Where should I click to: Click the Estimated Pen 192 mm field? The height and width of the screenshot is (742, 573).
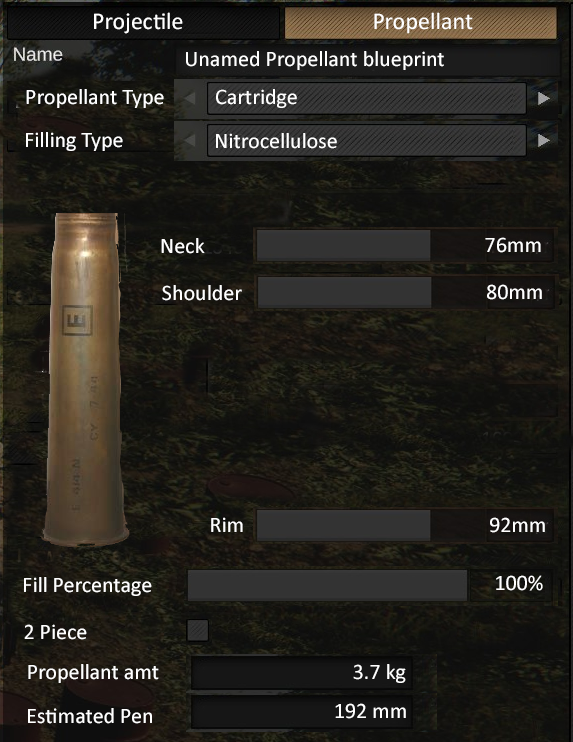click(301, 711)
